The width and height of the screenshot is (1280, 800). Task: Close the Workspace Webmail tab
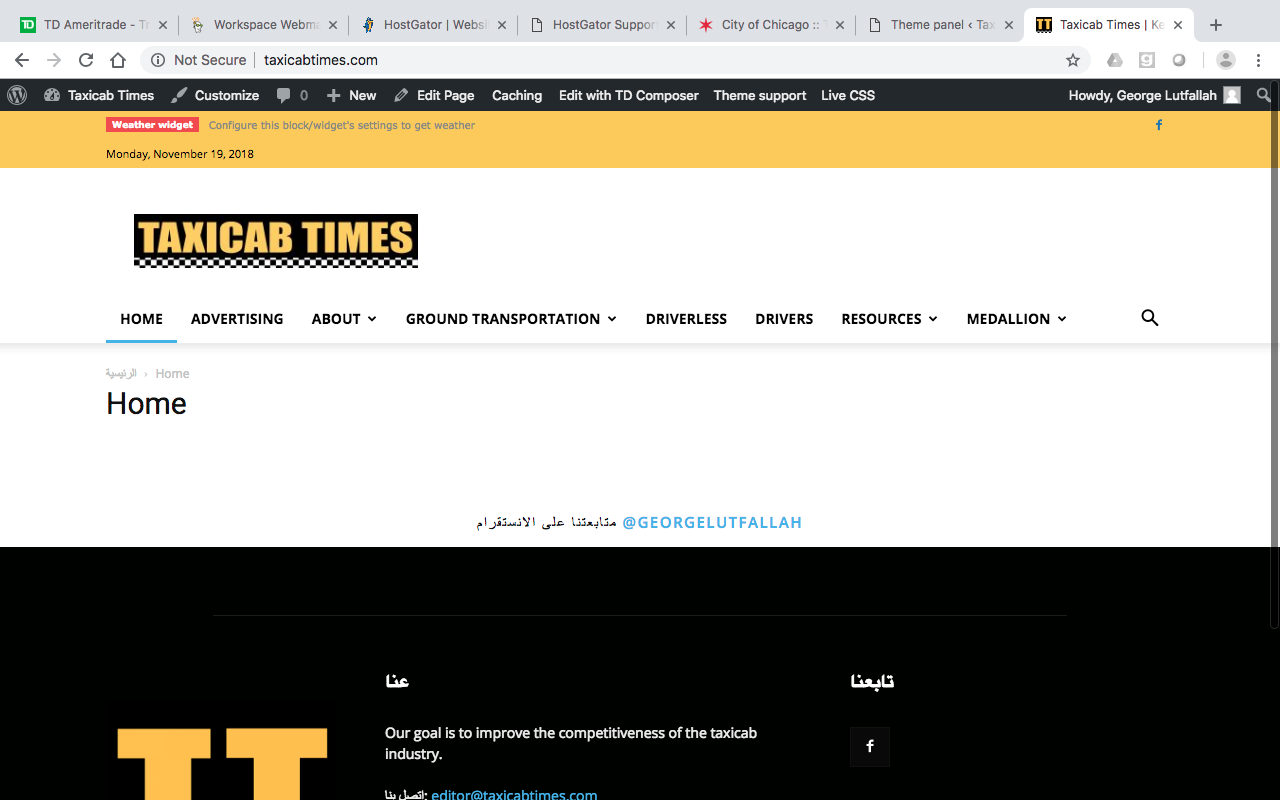332,25
